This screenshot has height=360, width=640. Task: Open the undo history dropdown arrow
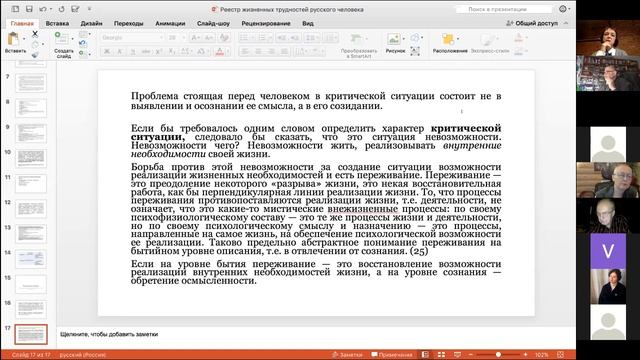click(51, 9)
